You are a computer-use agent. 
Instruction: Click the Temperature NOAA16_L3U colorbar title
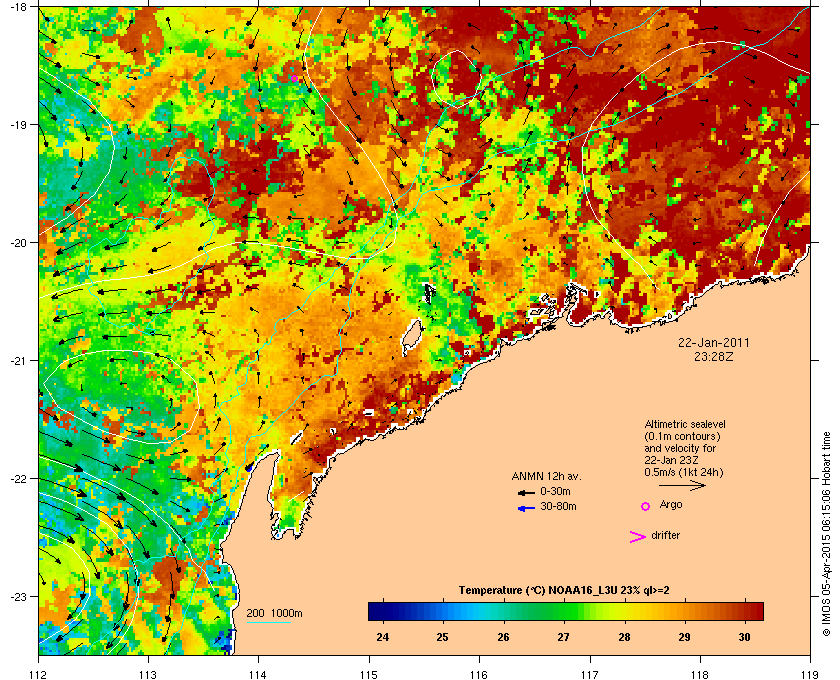pyautogui.click(x=564, y=590)
